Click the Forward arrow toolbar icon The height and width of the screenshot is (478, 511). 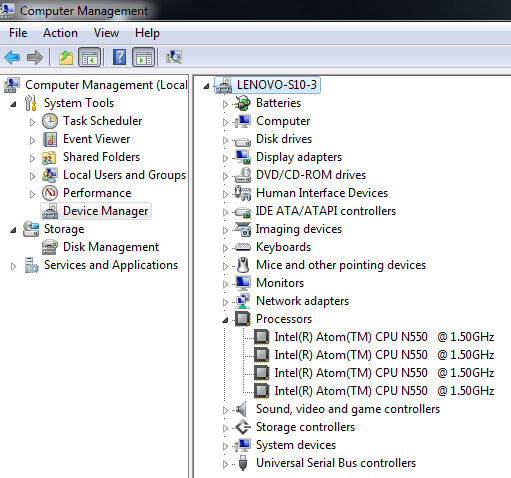[35, 57]
